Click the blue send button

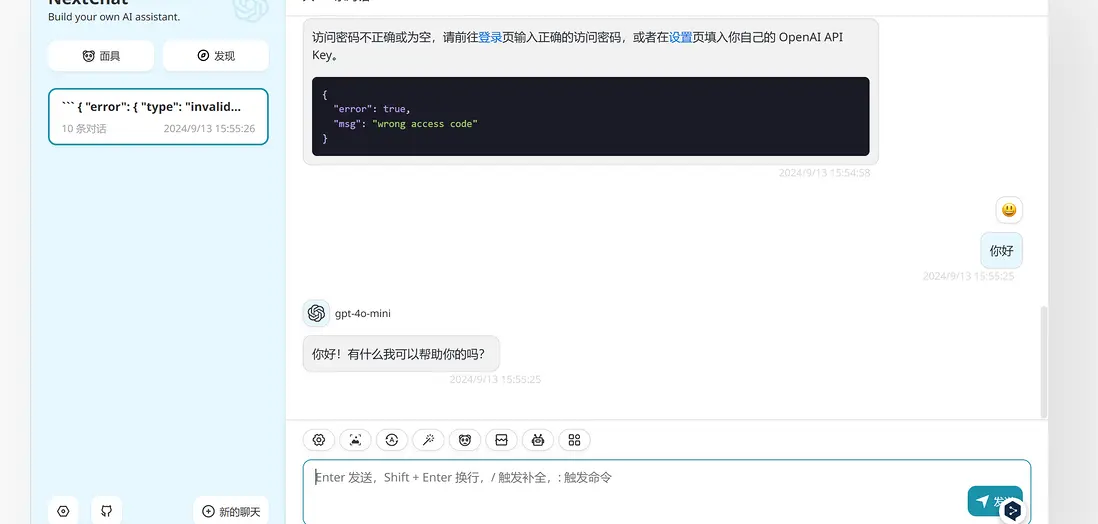click(995, 502)
